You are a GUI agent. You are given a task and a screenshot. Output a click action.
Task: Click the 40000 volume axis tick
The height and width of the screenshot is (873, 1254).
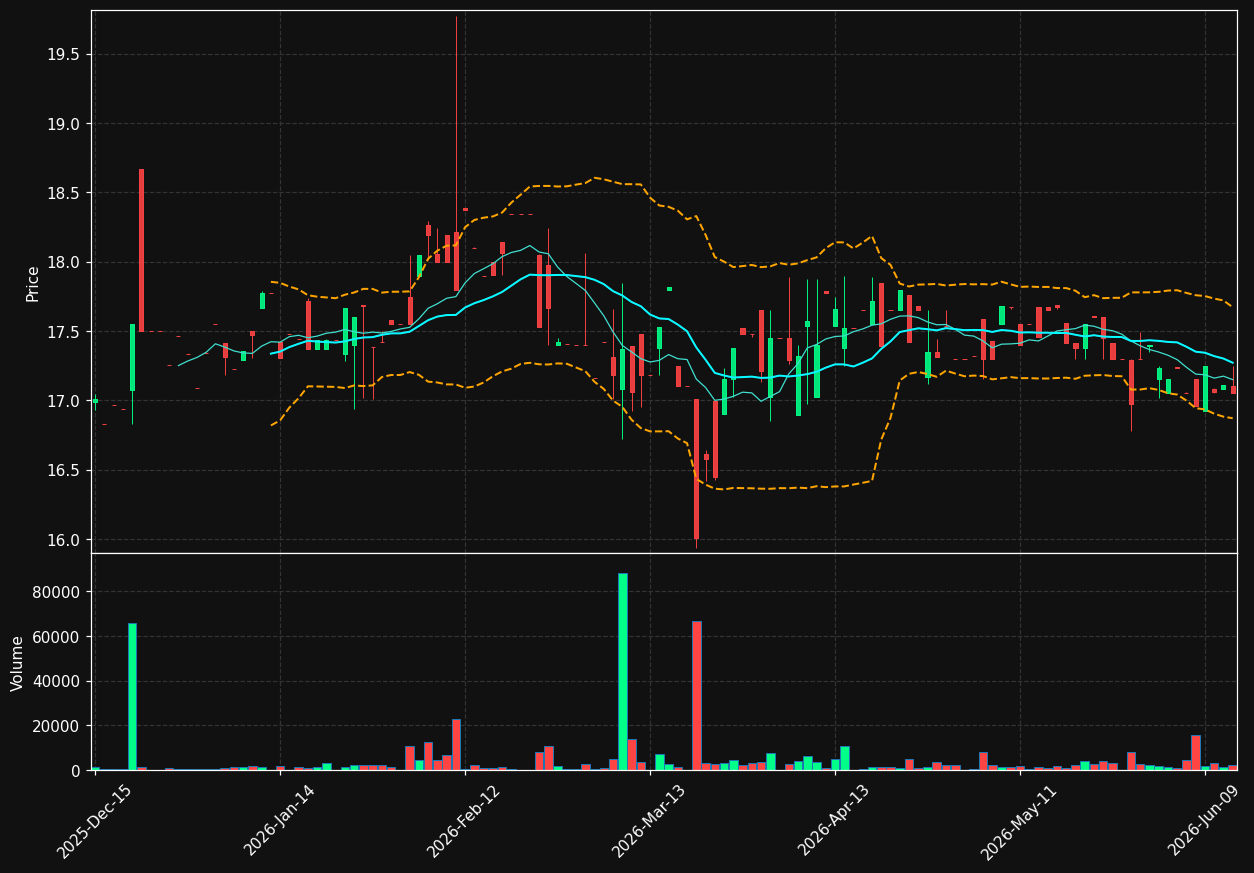(x=57, y=682)
